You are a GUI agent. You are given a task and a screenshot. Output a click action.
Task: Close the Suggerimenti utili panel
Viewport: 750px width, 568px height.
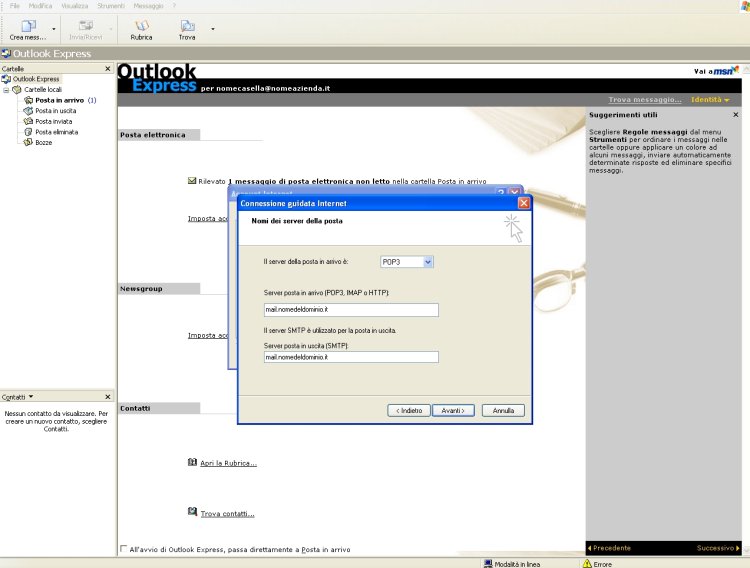pyautogui.click(x=736, y=115)
